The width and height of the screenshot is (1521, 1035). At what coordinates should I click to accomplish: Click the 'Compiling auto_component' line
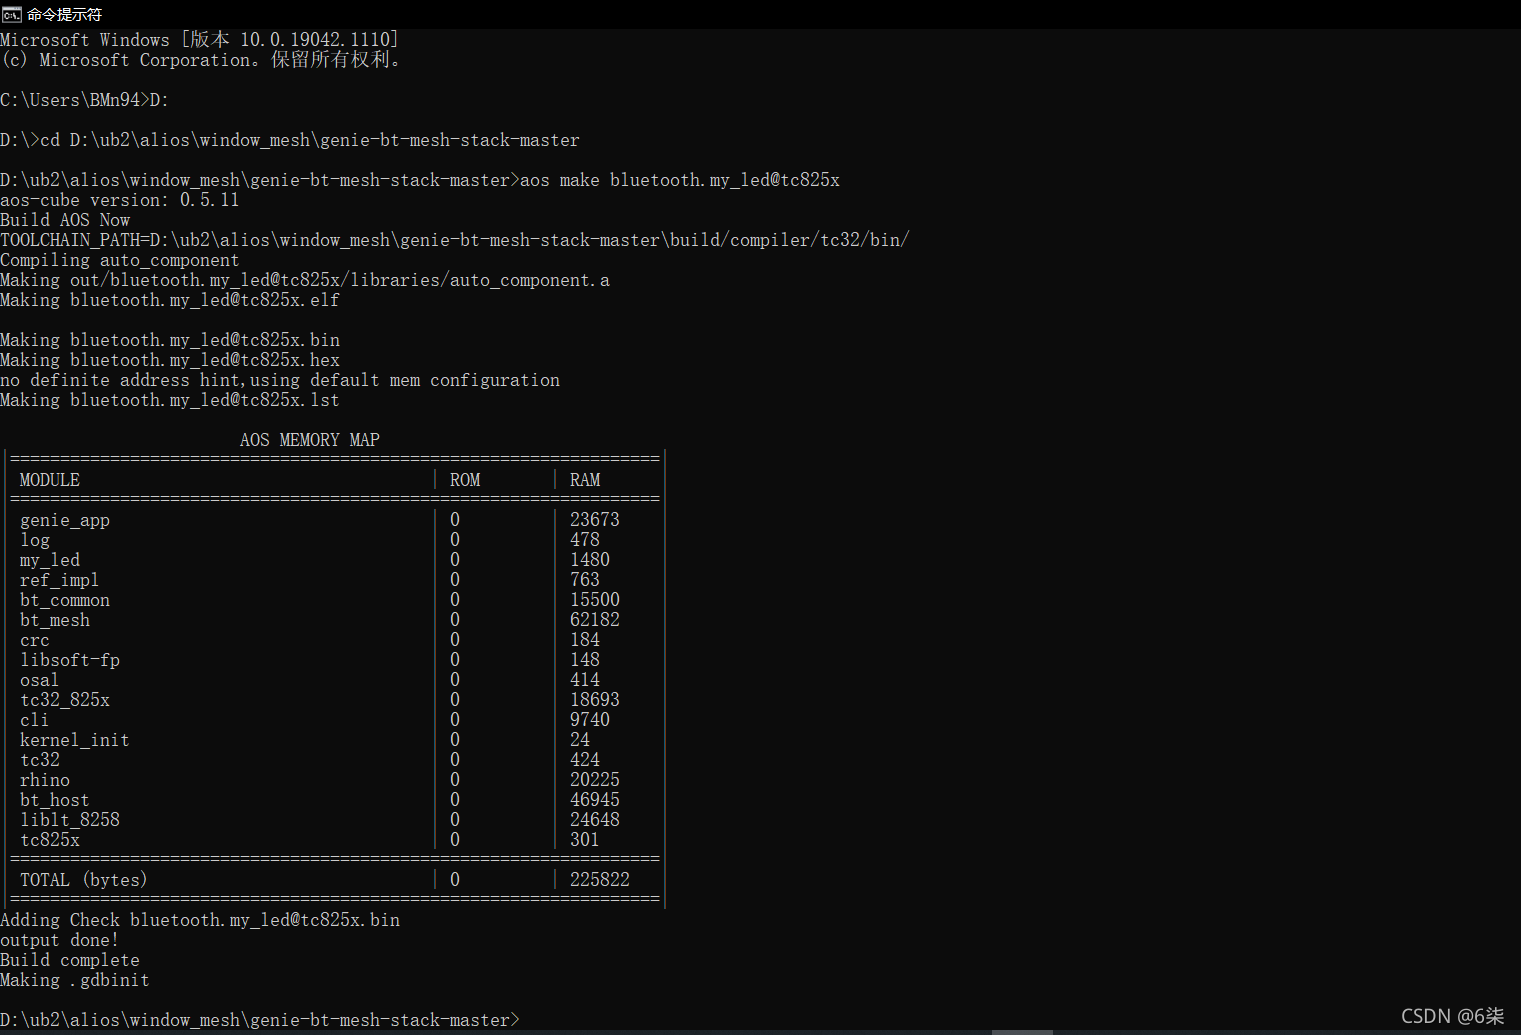click(120, 260)
